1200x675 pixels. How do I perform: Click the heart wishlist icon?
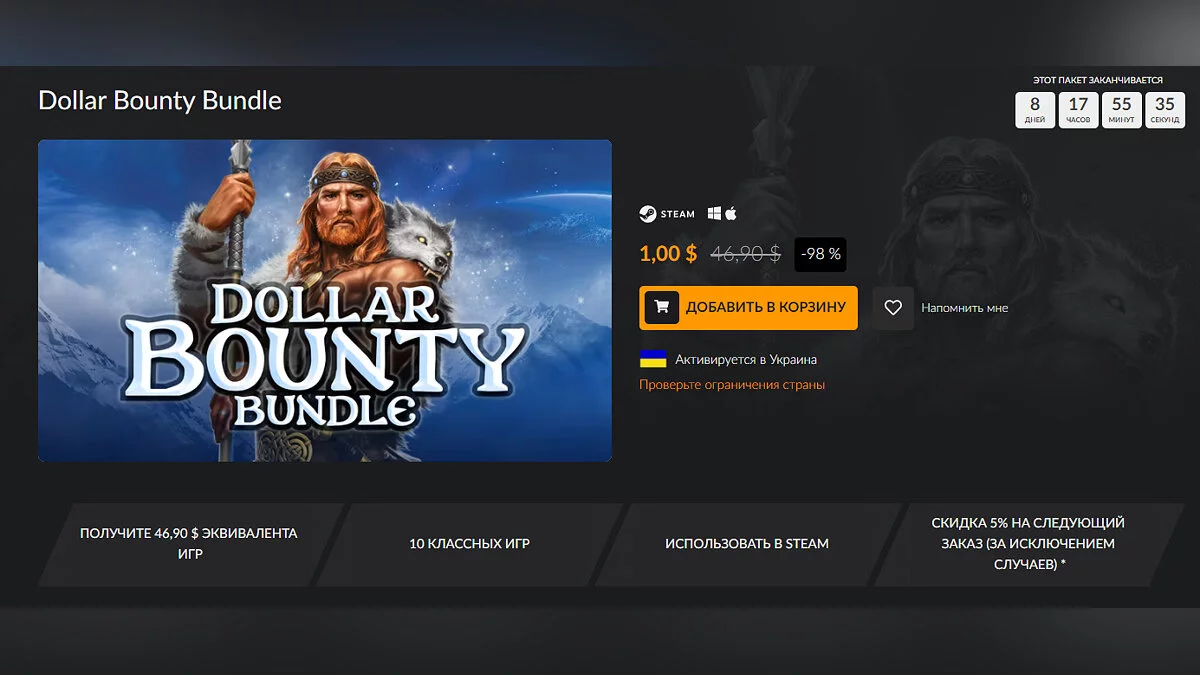[893, 308]
